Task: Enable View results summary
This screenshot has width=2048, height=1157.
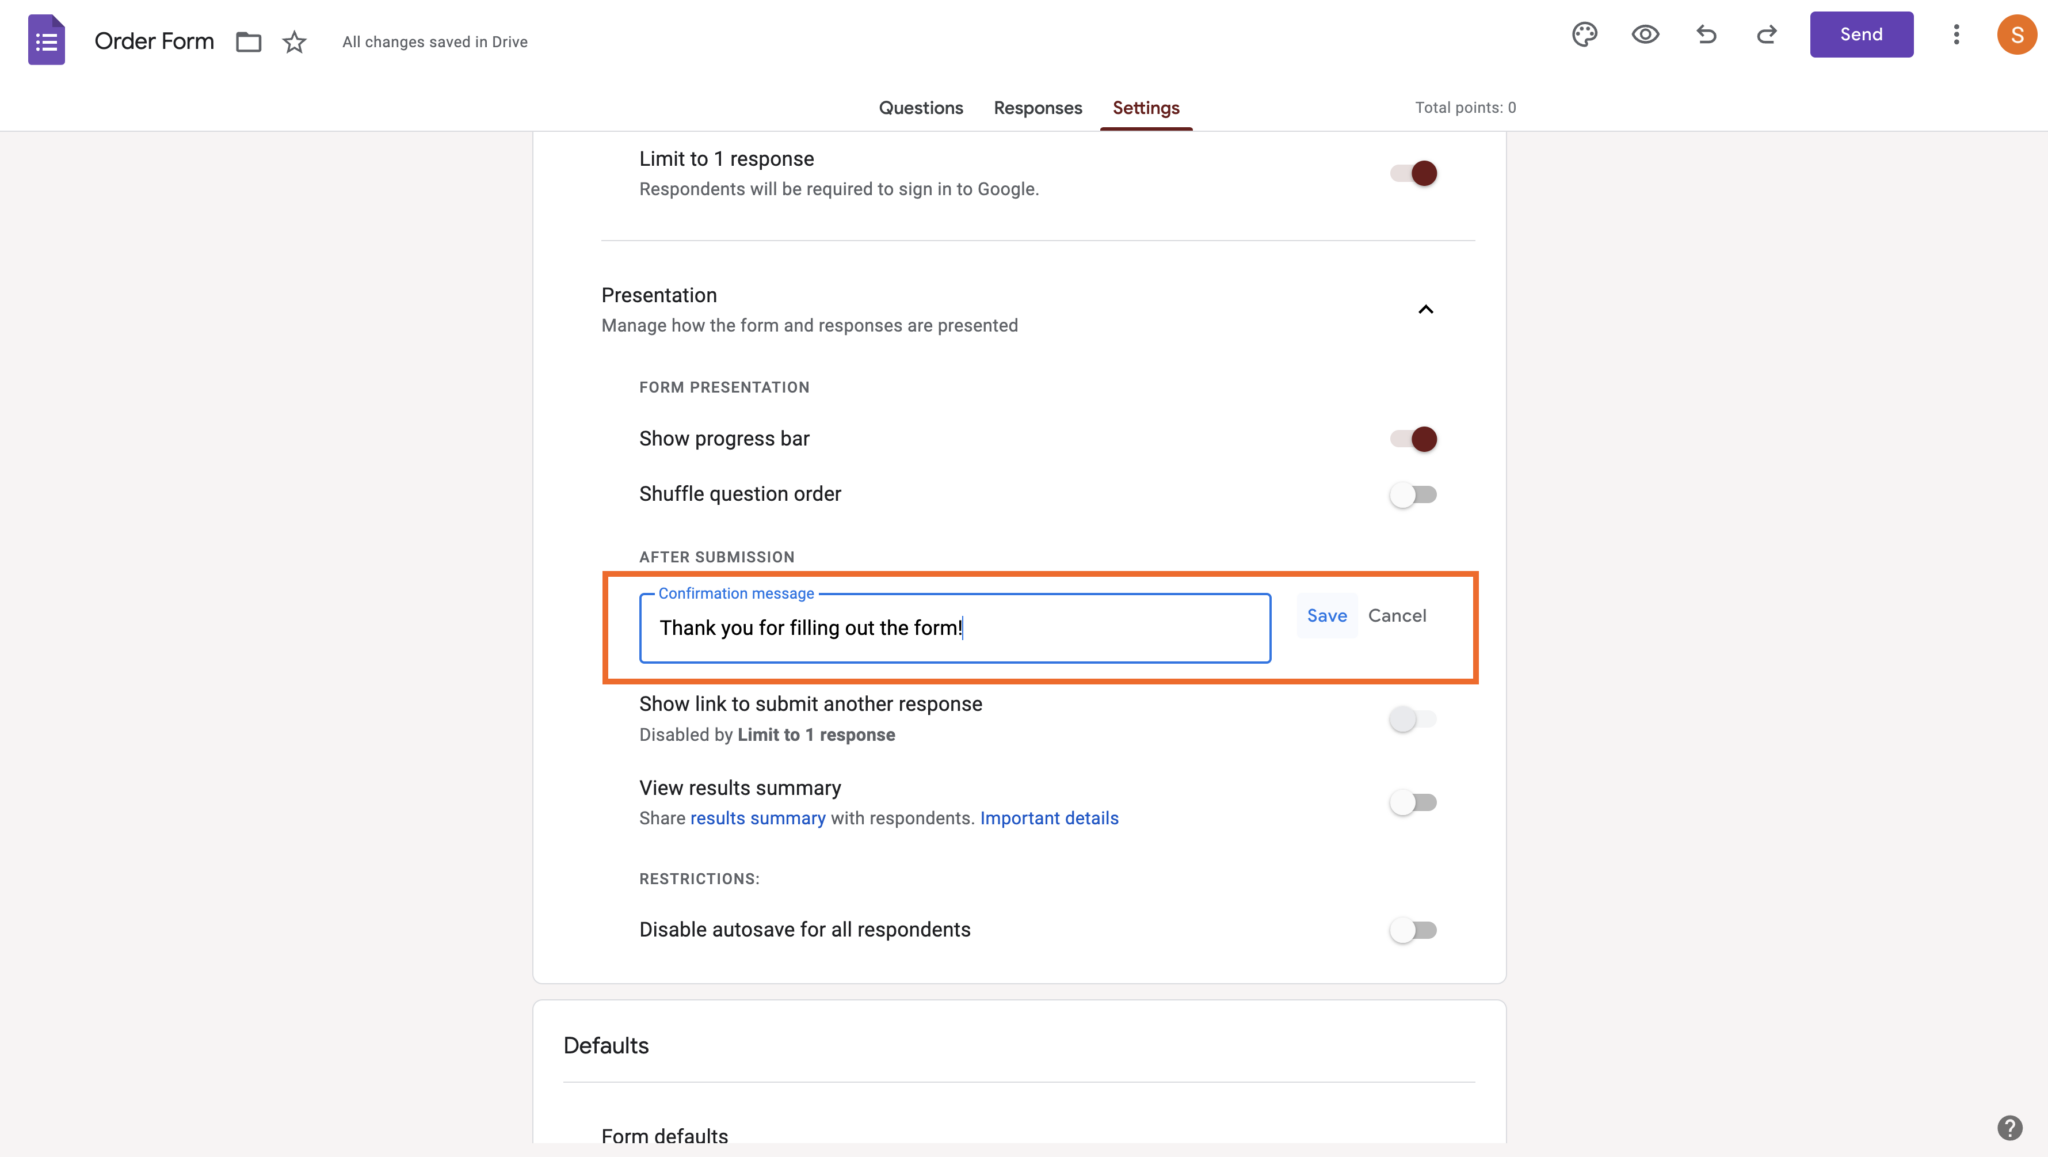Action: 1413,801
